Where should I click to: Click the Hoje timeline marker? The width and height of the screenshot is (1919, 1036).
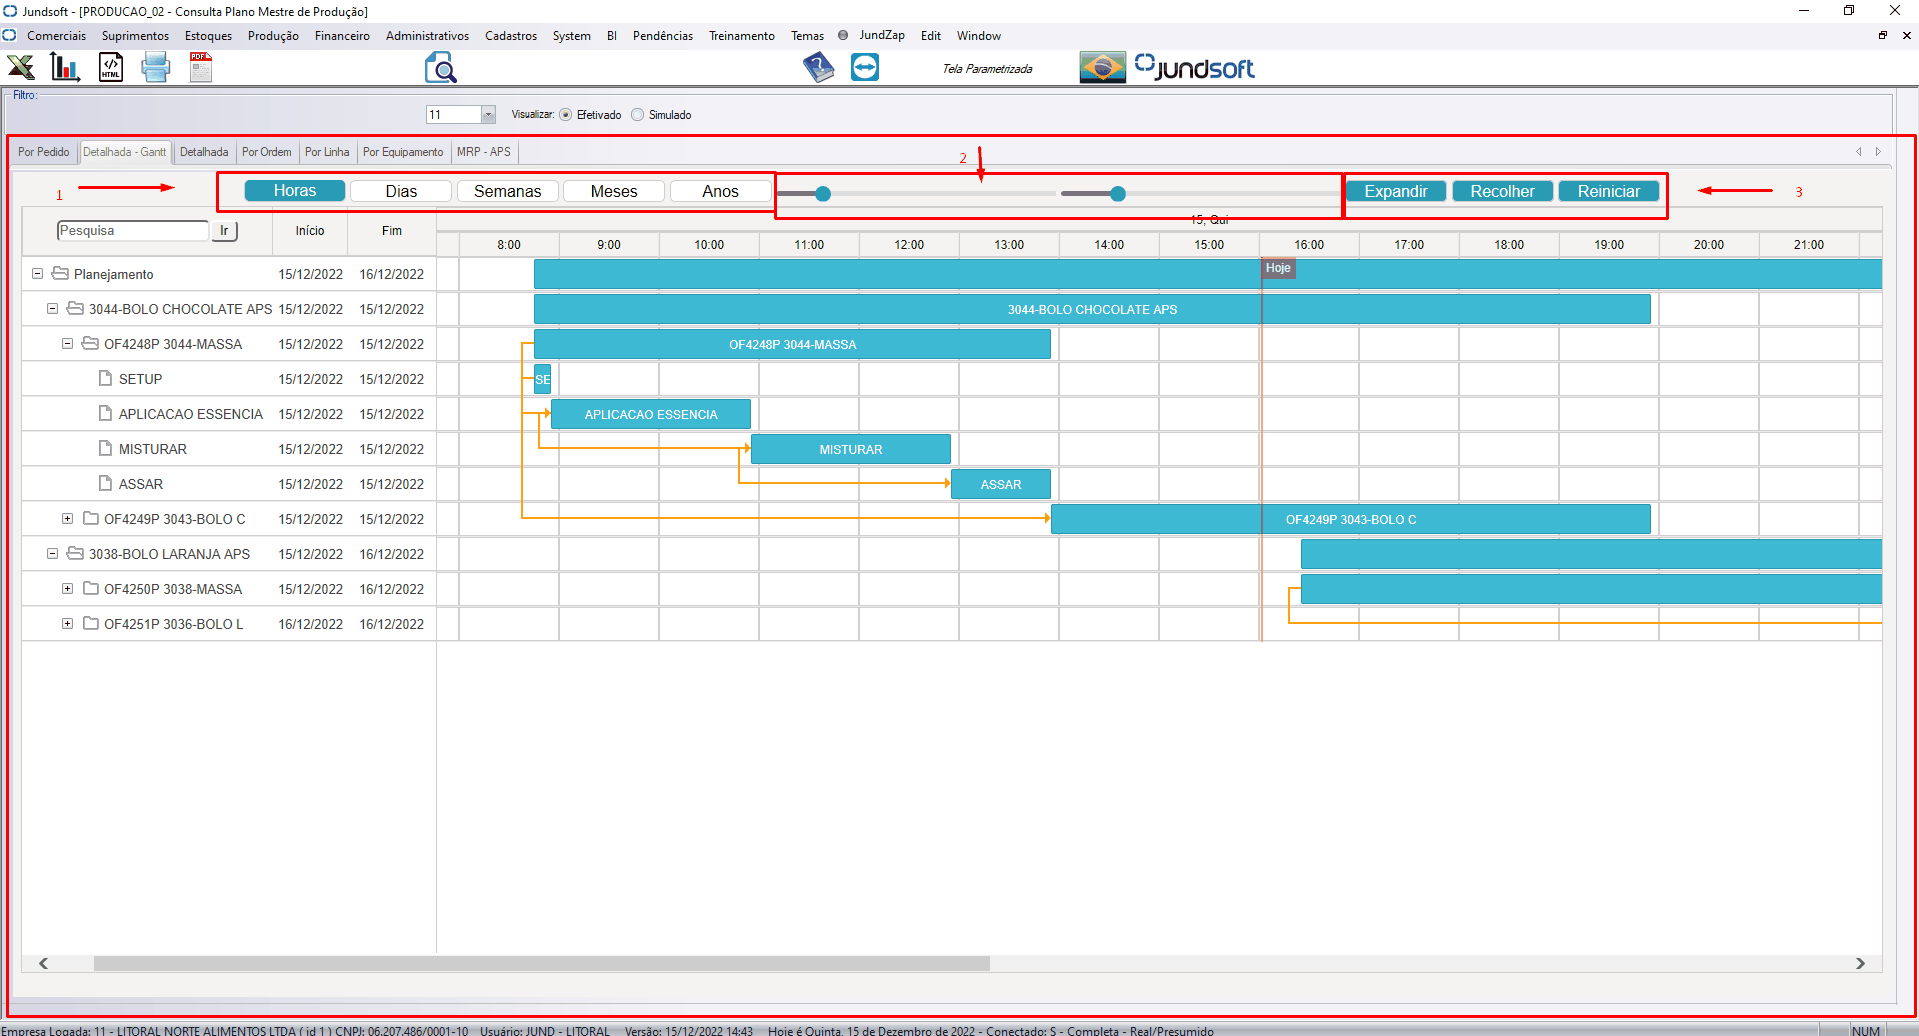point(1278,268)
